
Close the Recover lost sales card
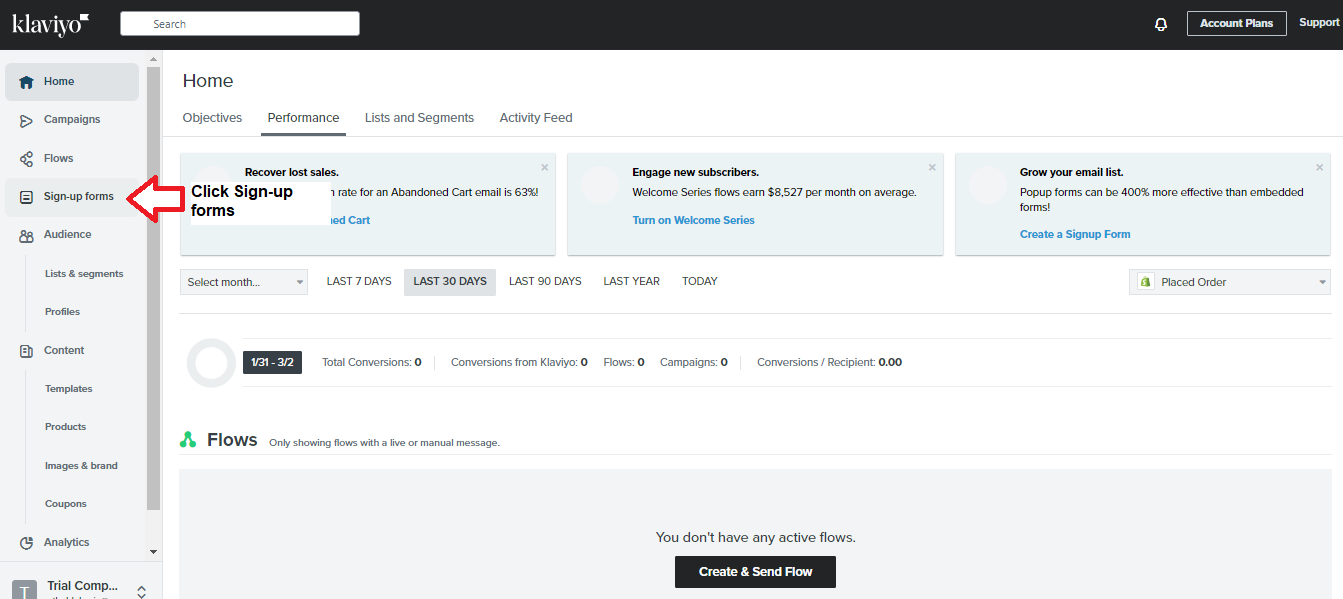point(545,167)
